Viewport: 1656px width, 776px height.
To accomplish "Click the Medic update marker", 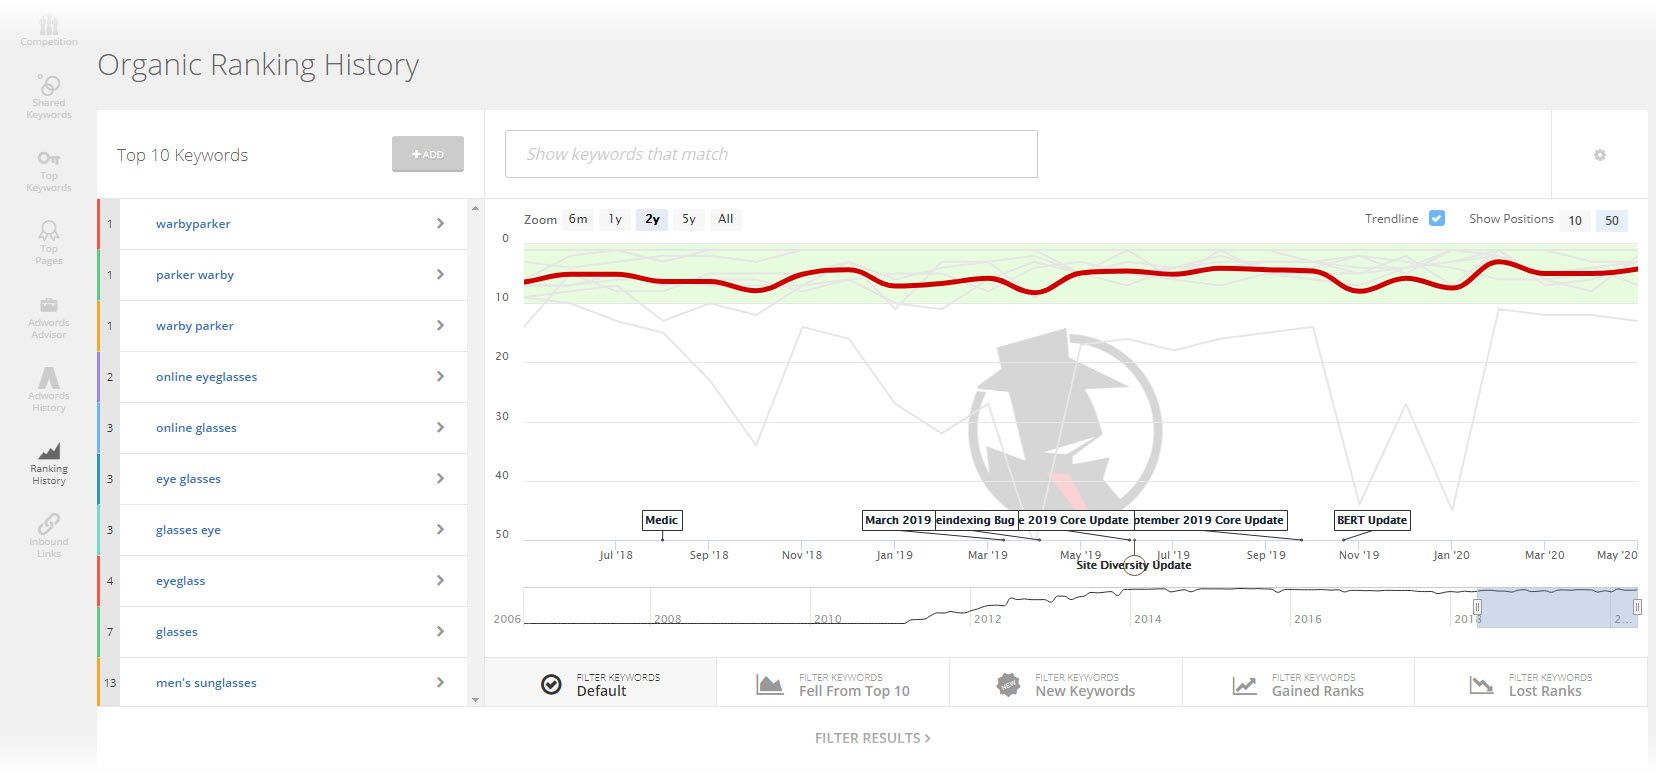I will pyautogui.click(x=662, y=520).
